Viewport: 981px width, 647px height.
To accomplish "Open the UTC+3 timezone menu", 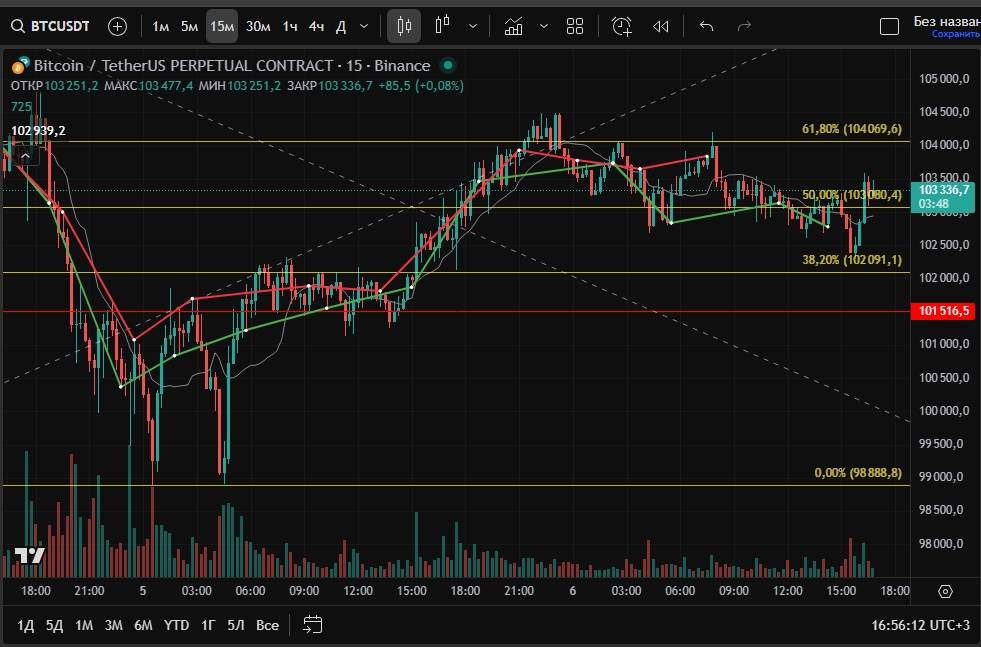I will tap(920, 625).
